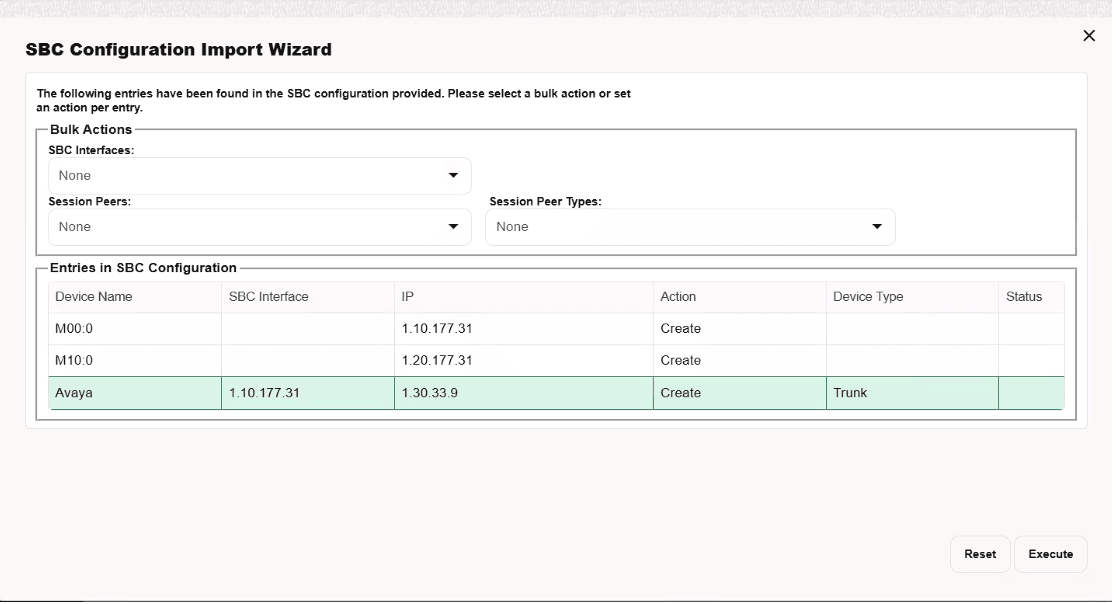The width and height of the screenshot is (1116, 604).
Task: Click the Device Type column header
Action: tap(868, 297)
